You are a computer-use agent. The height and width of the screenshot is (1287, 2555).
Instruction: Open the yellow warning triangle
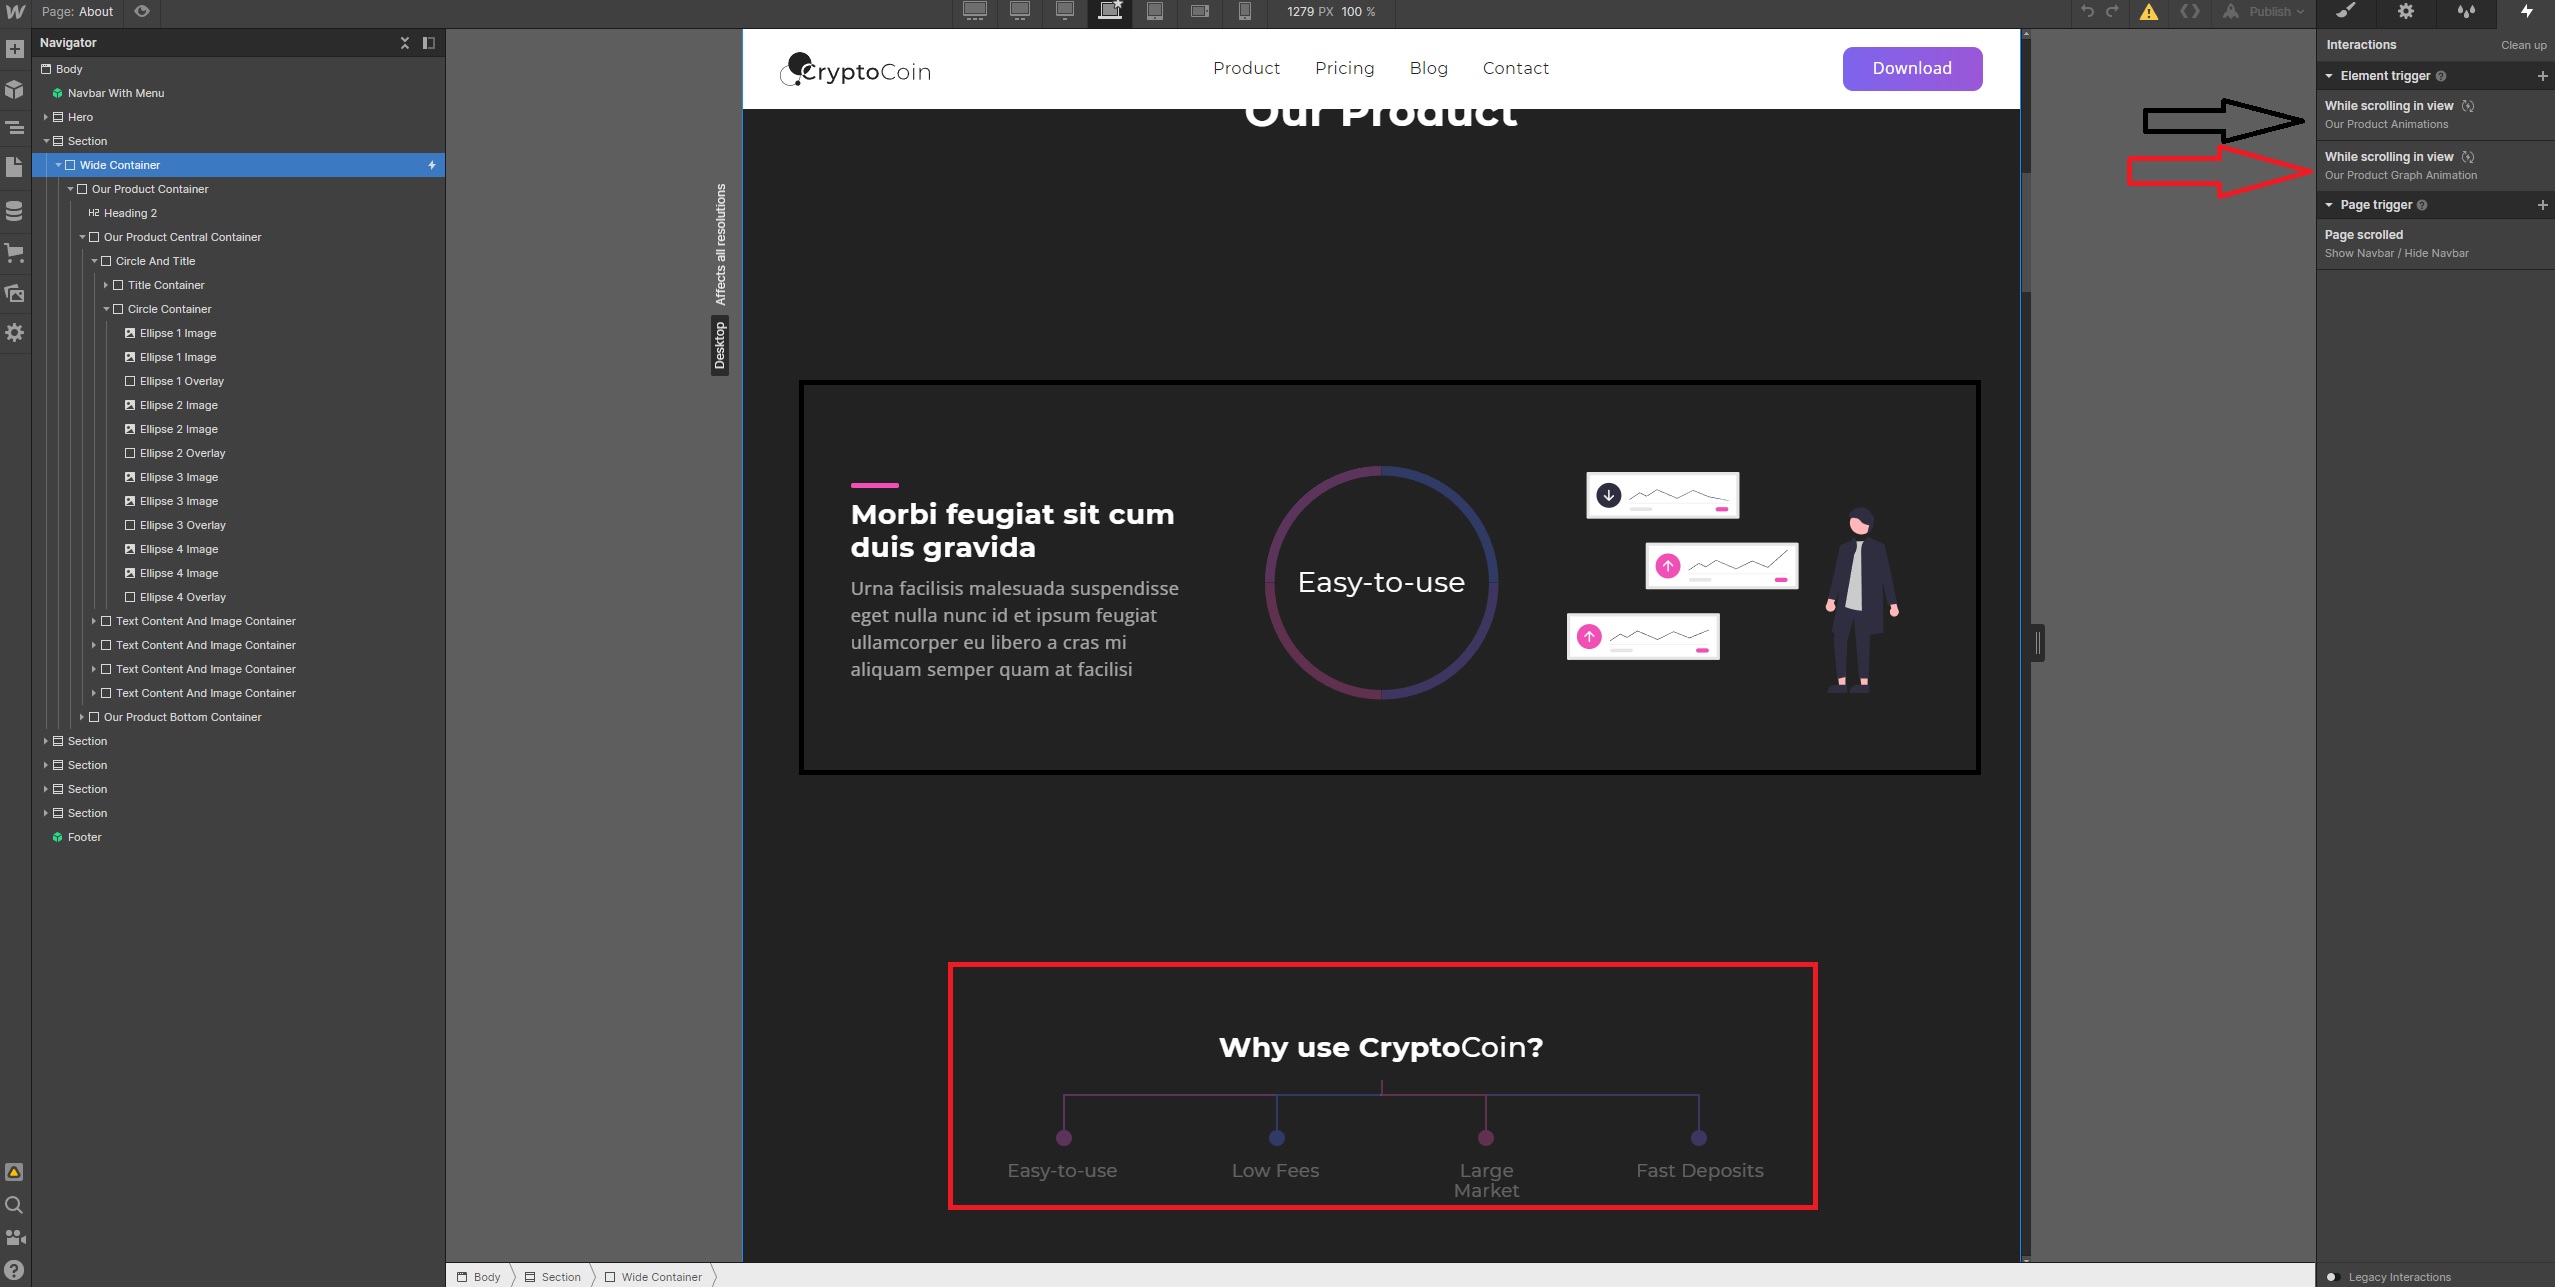[2149, 12]
